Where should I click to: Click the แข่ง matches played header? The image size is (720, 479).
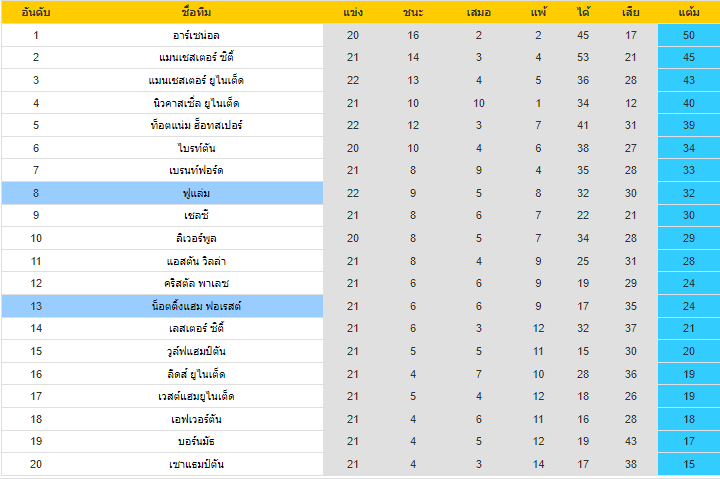coord(353,12)
